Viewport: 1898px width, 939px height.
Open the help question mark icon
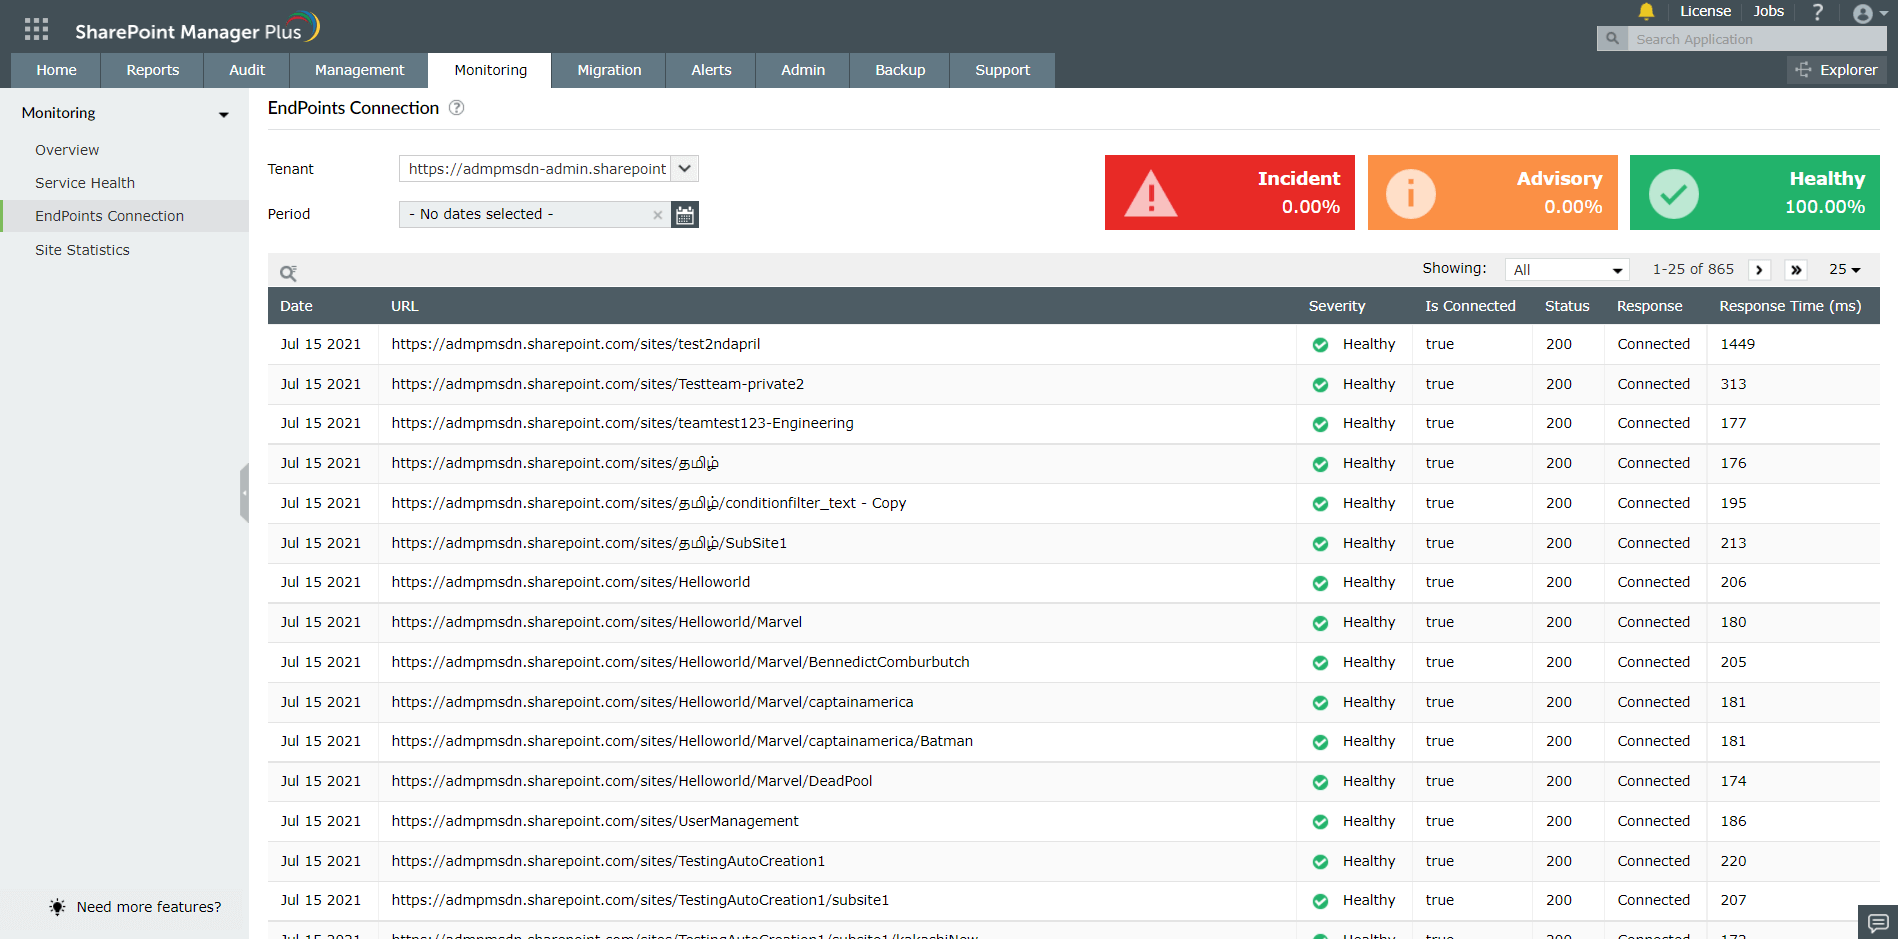[1818, 12]
